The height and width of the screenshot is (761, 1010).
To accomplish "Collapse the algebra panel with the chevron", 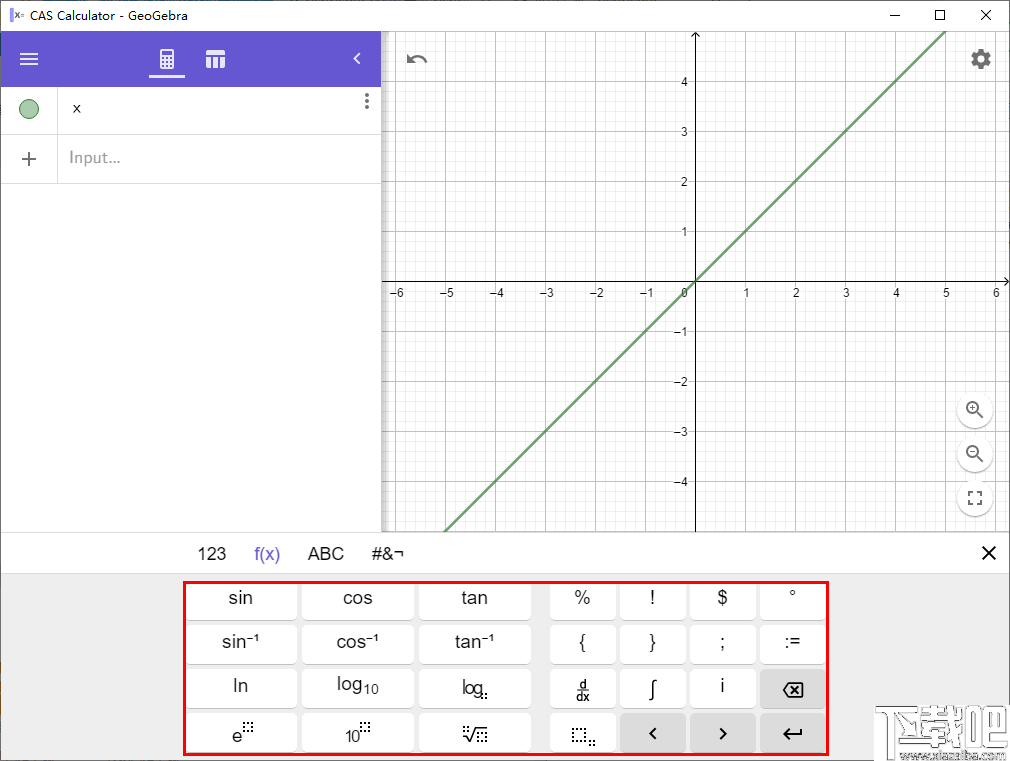I will [x=357, y=58].
